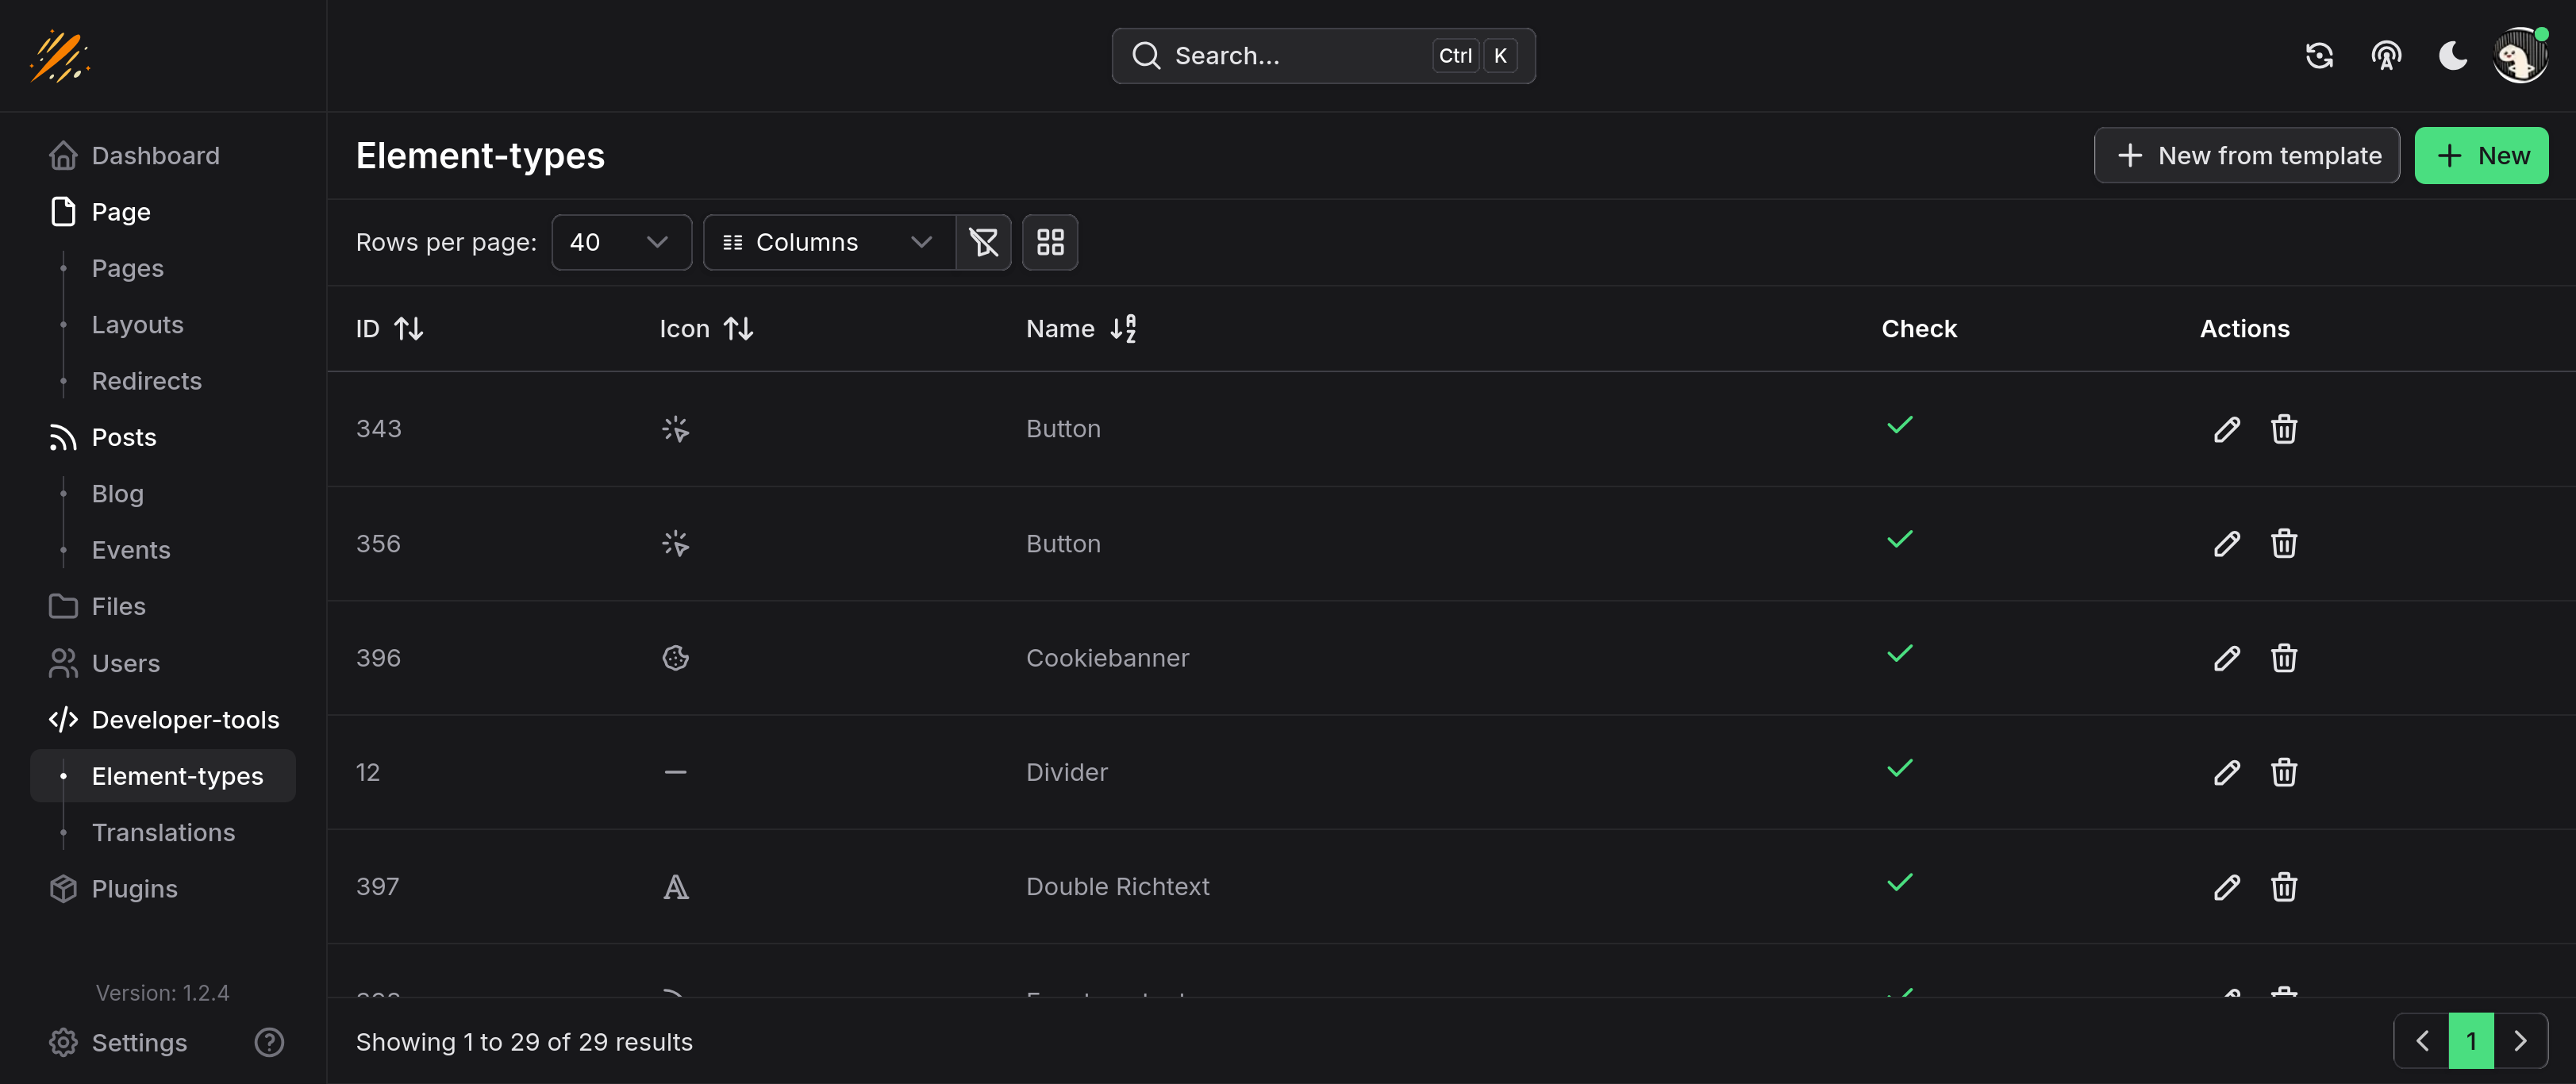The width and height of the screenshot is (2576, 1084).
Task: Toggle dark mode with moon icon
Action: (2452, 56)
